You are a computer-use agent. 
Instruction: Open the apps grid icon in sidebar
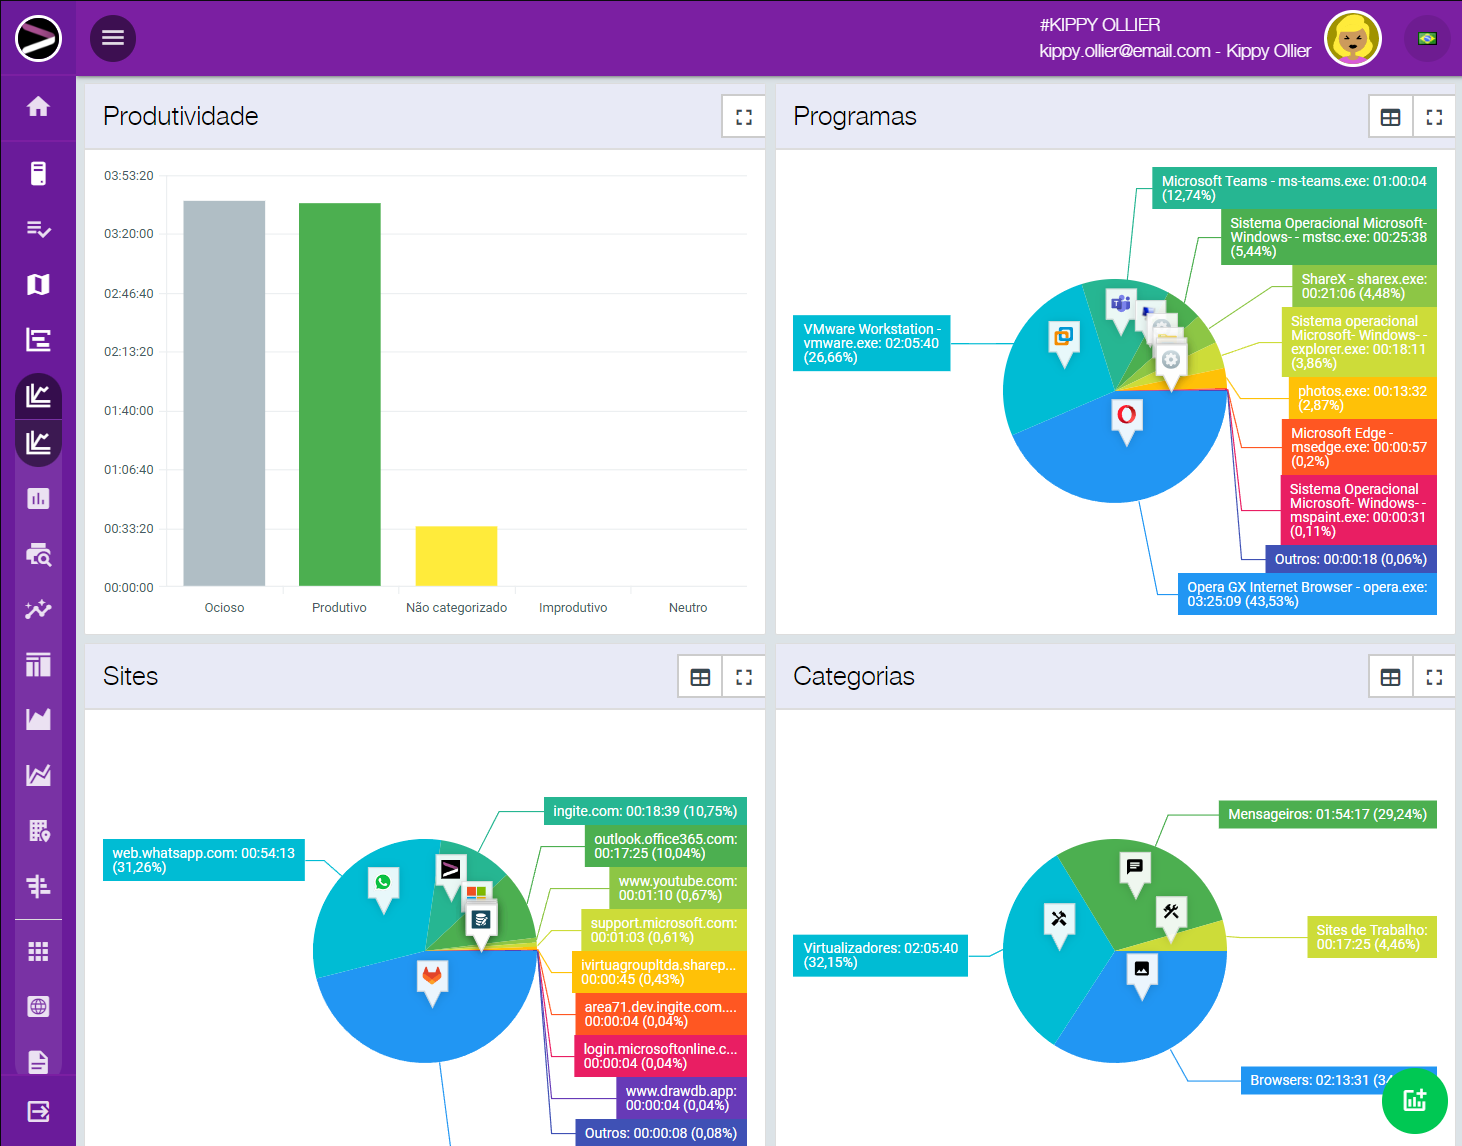tap(38, 951)
